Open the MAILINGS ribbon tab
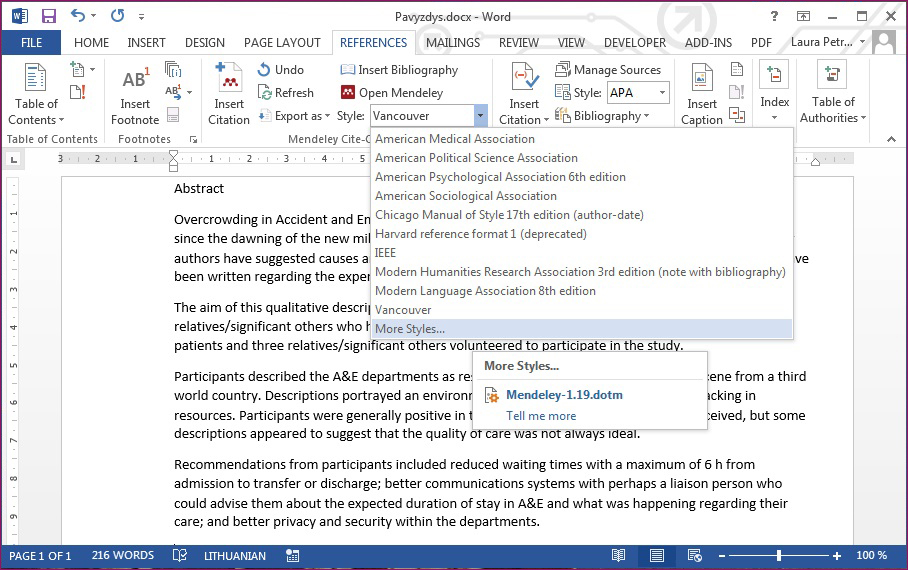Viewport: 908px width, 570px height. coord(452,43)
